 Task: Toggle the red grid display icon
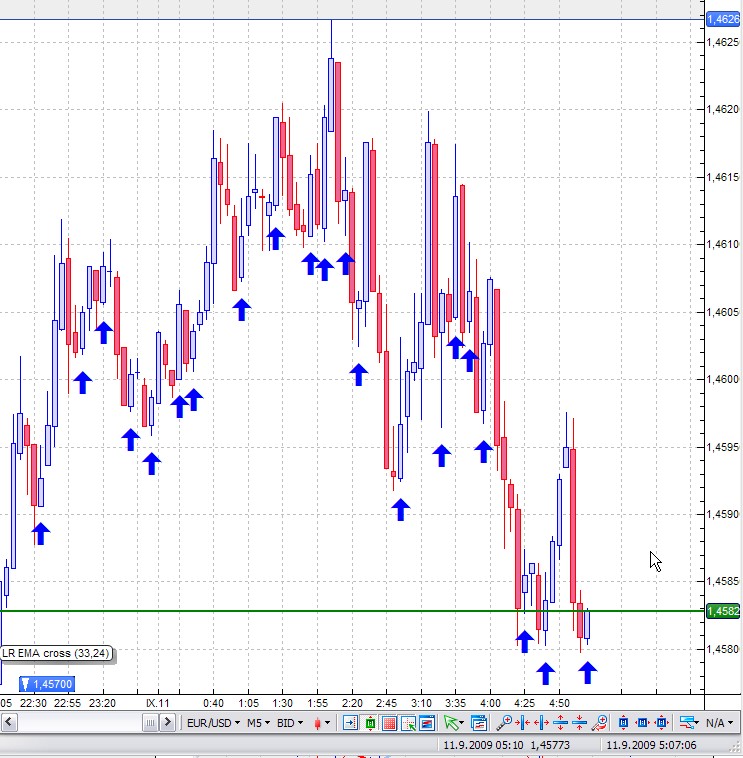[x=389, y=722]
